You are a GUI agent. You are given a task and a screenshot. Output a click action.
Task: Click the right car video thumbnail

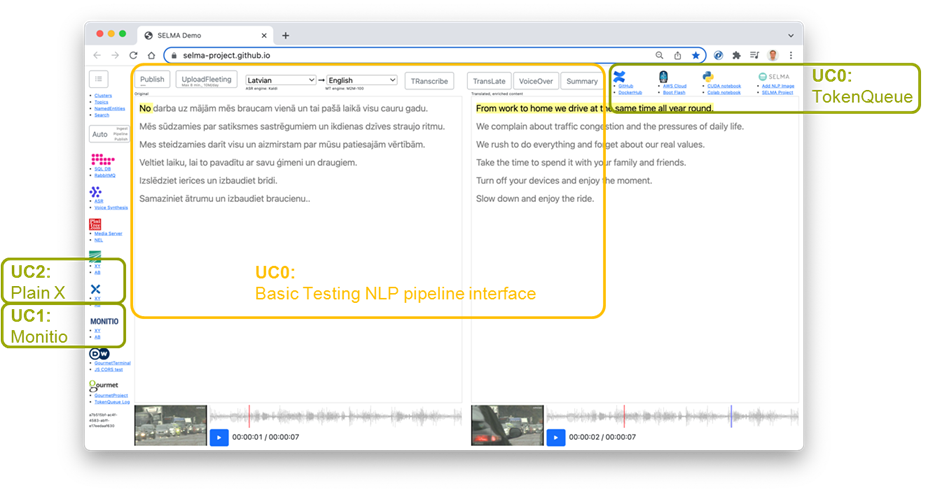(x=507, y=425)
